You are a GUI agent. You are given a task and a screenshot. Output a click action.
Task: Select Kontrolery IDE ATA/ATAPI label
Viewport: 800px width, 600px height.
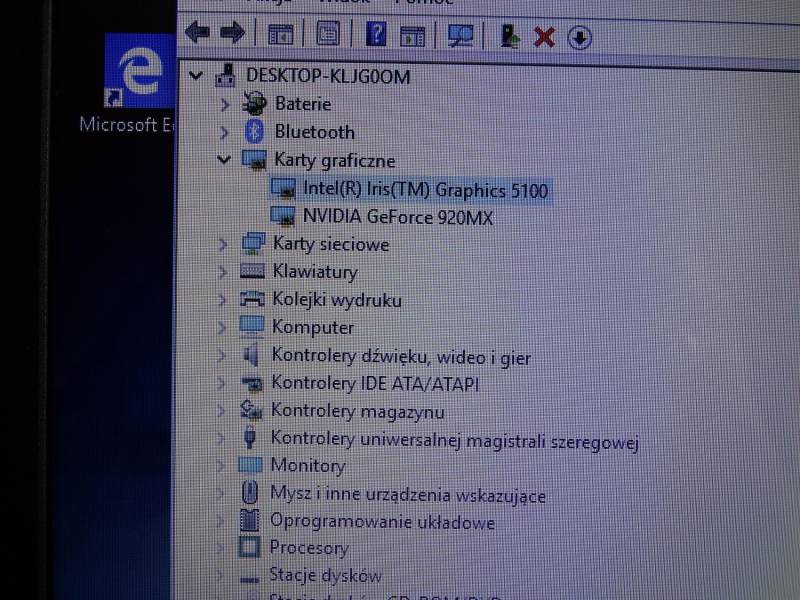click(x=375, y=383)
